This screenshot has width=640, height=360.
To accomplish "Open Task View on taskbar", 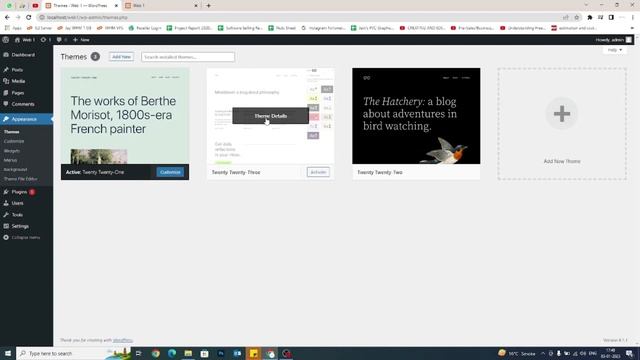I will [x=138, y=353].
